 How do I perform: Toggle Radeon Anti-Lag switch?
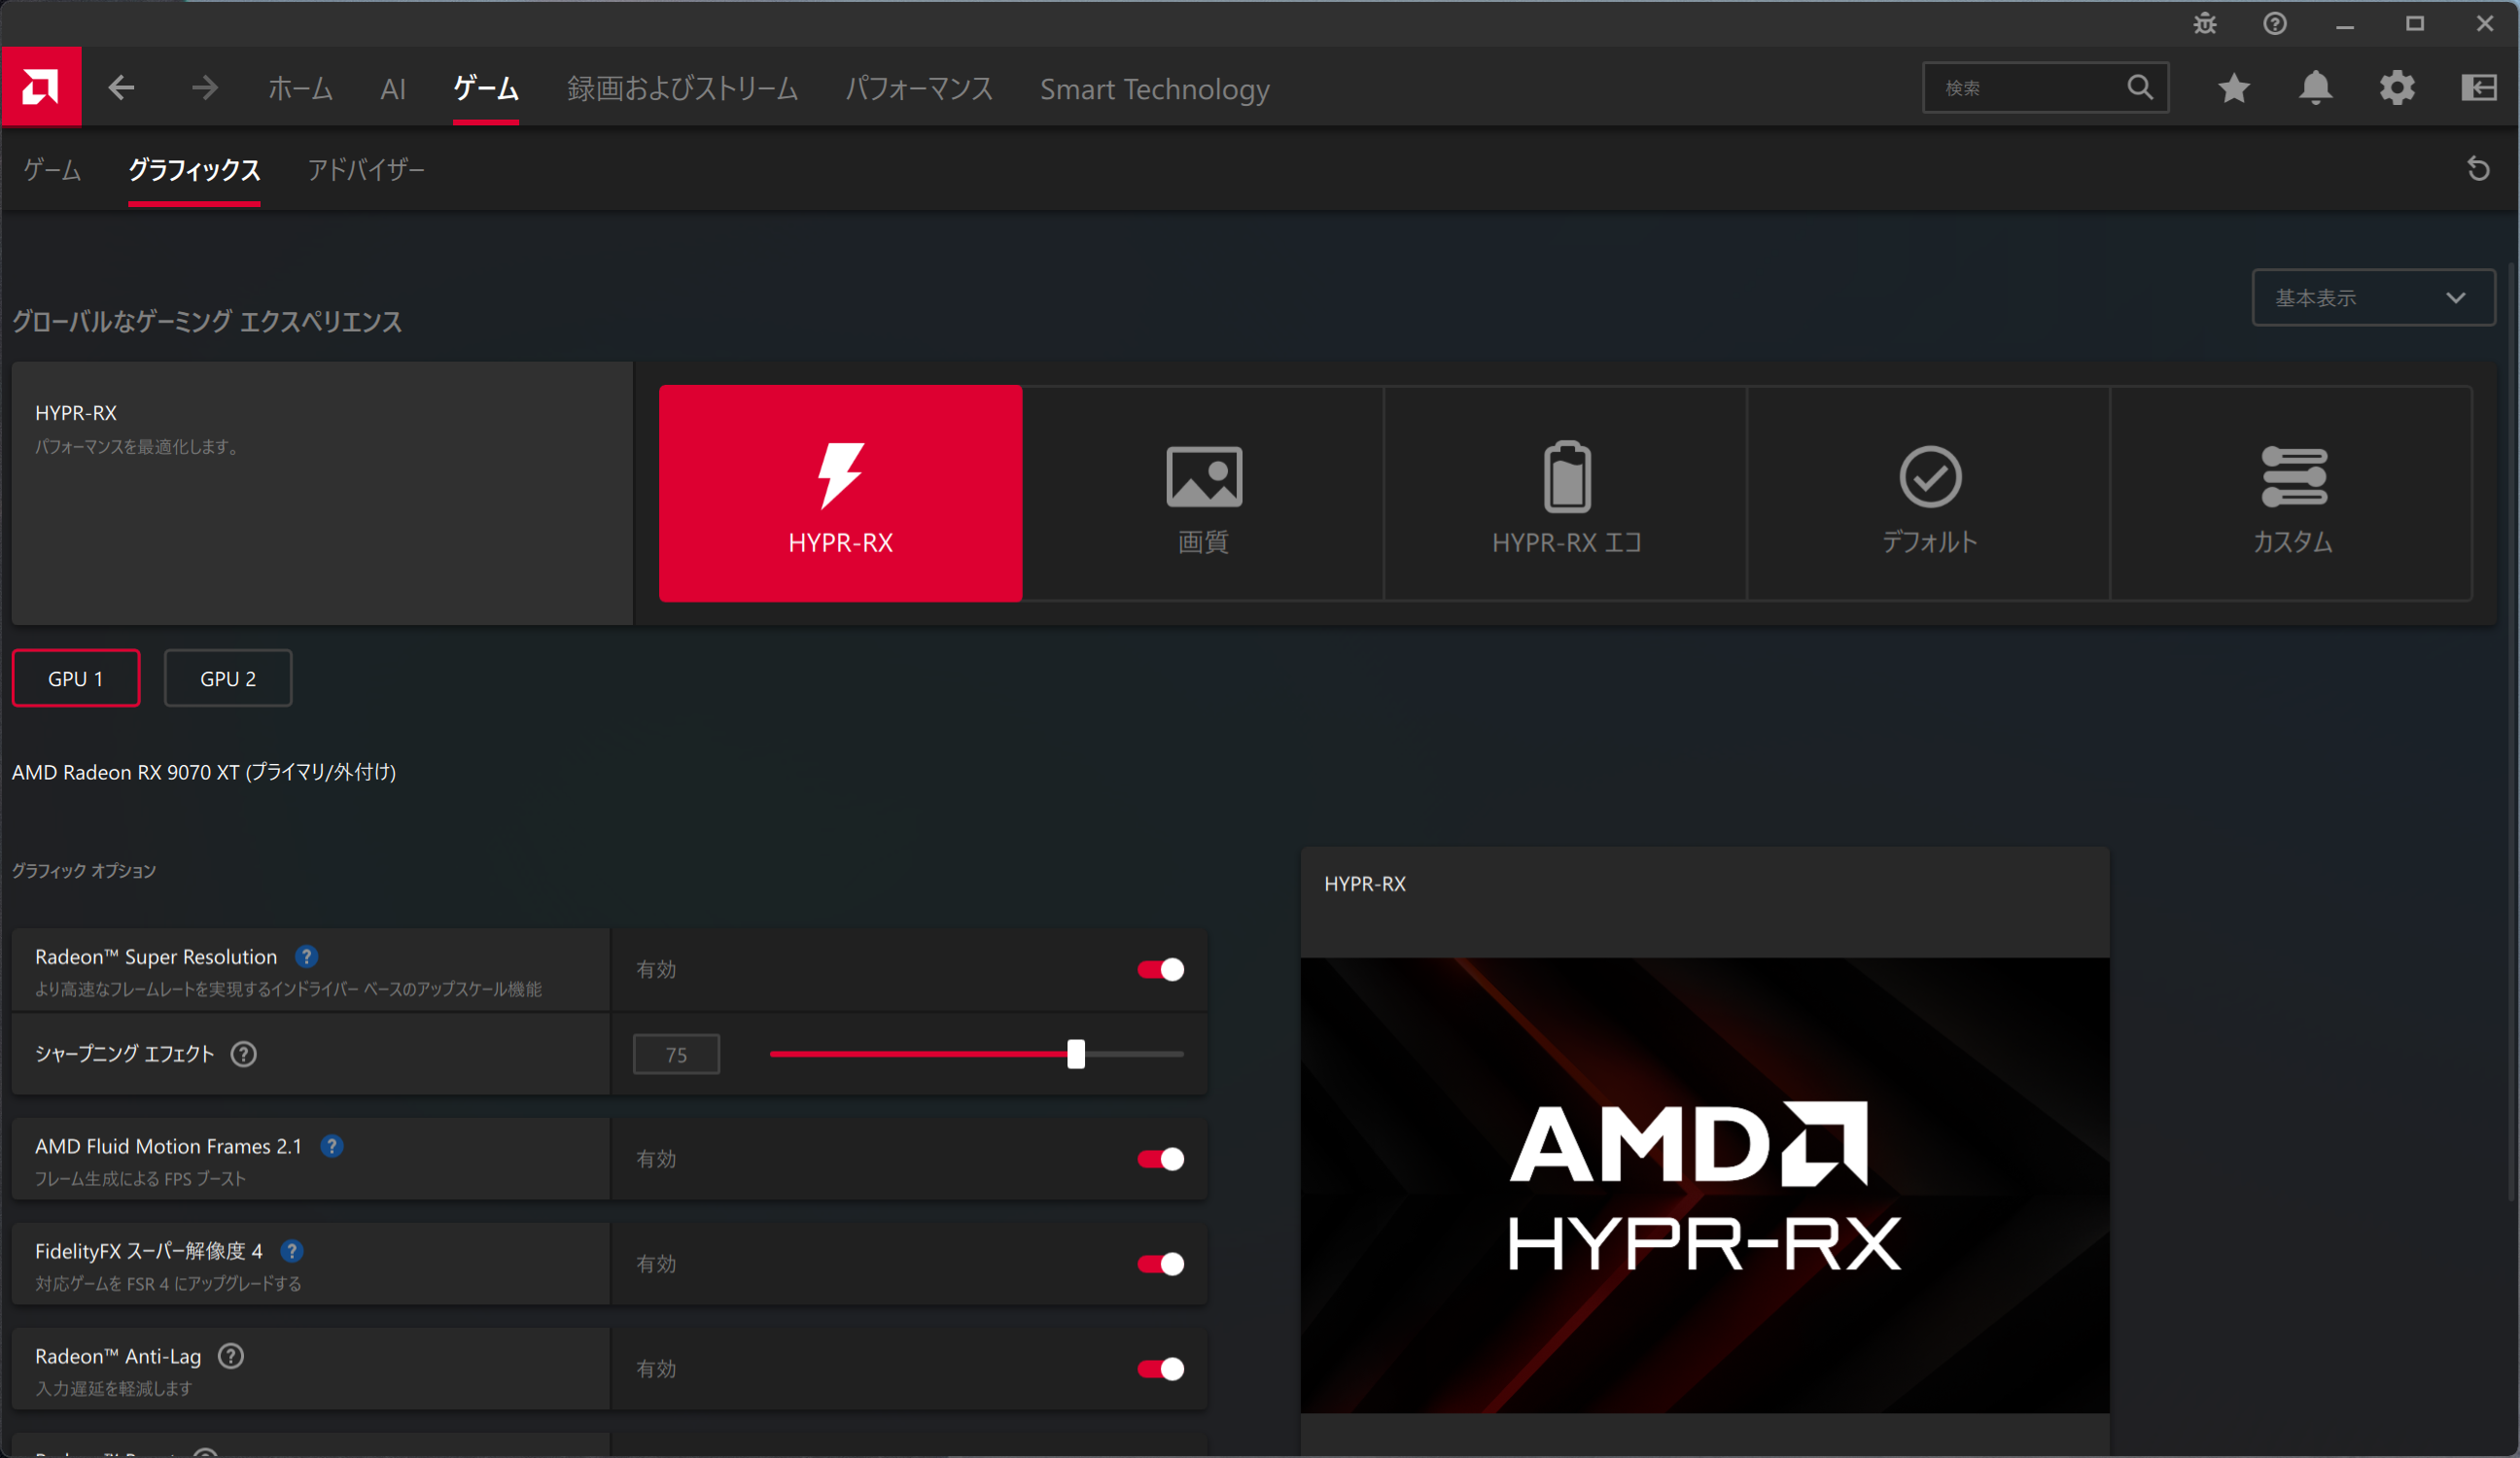pyautogui.click(x=1160, y=1369)
